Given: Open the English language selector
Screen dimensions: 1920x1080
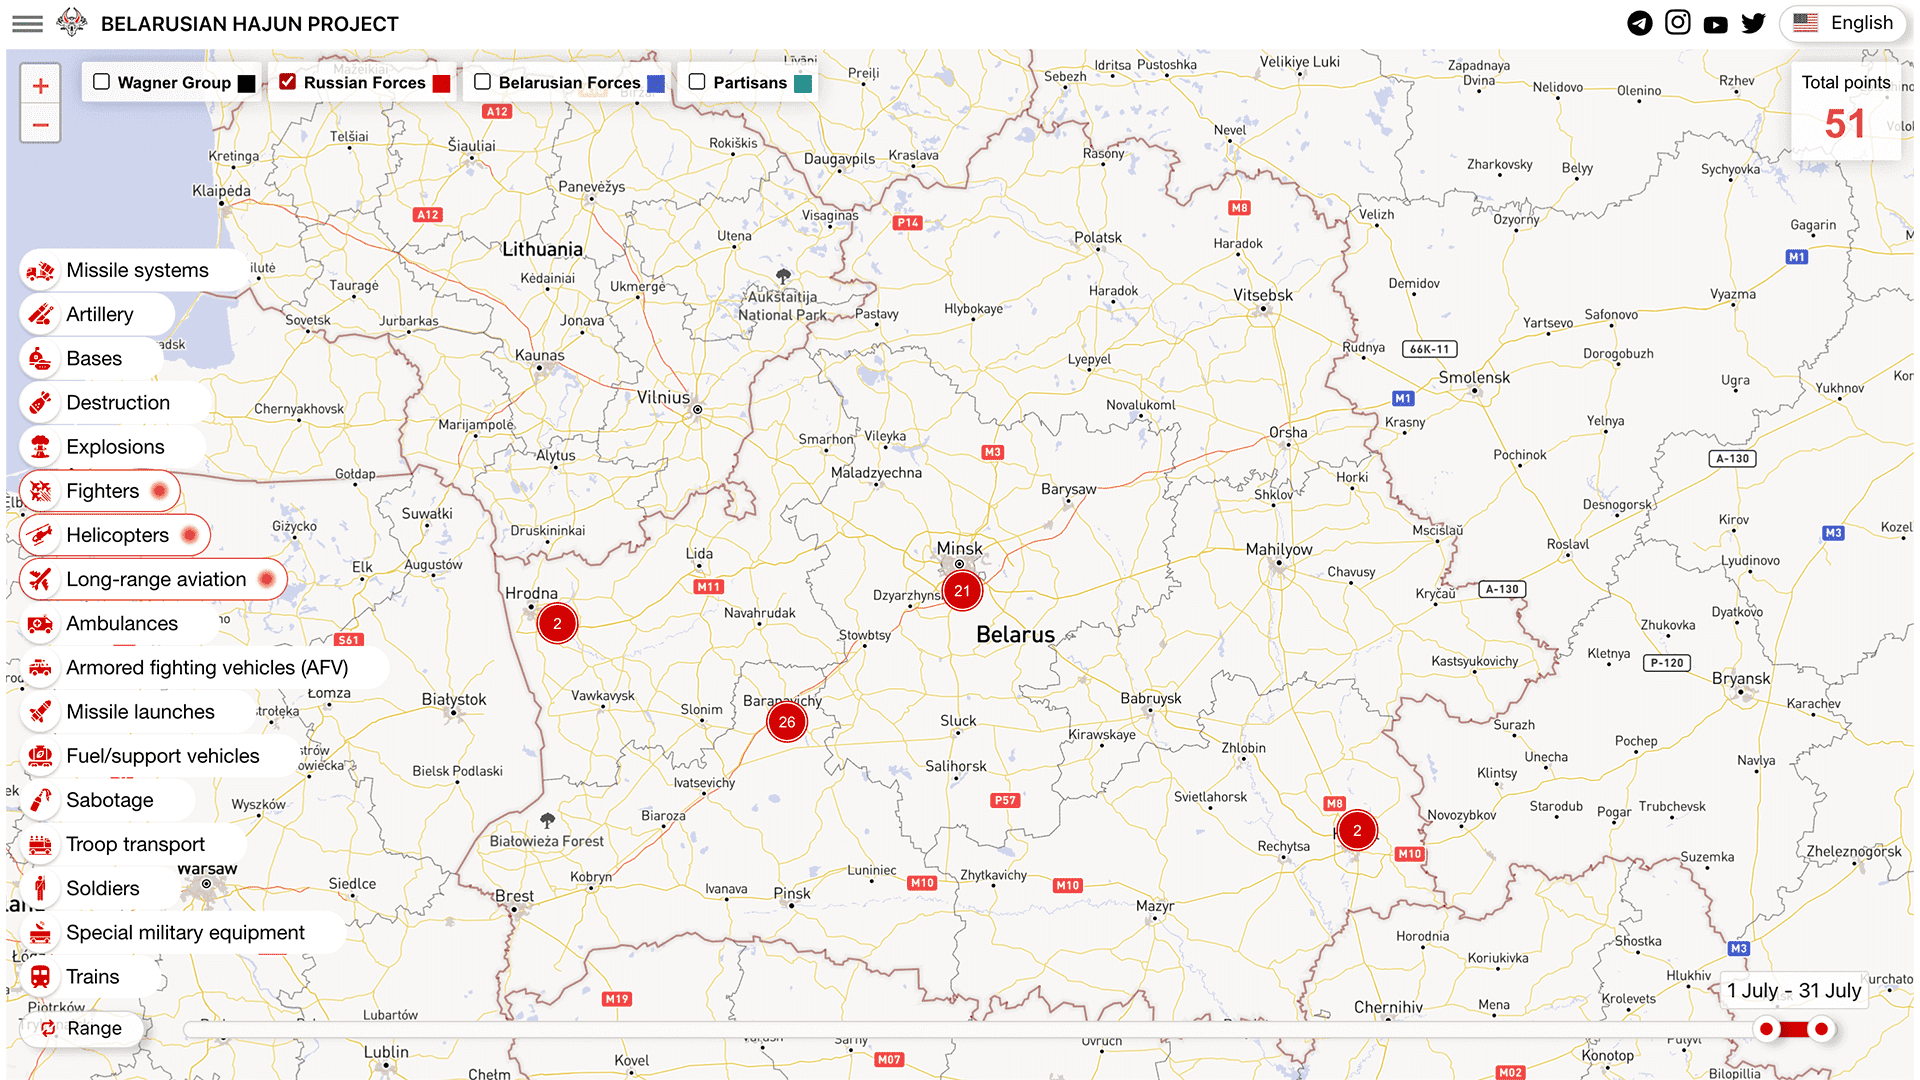Looking at the screenshot, I should point(1843,23).
